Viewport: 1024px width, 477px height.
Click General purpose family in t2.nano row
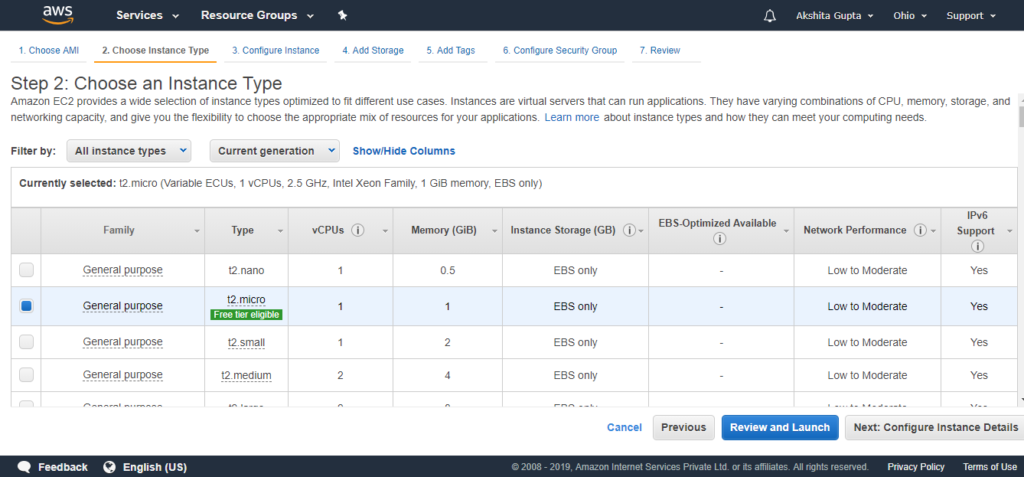[123, 270]
